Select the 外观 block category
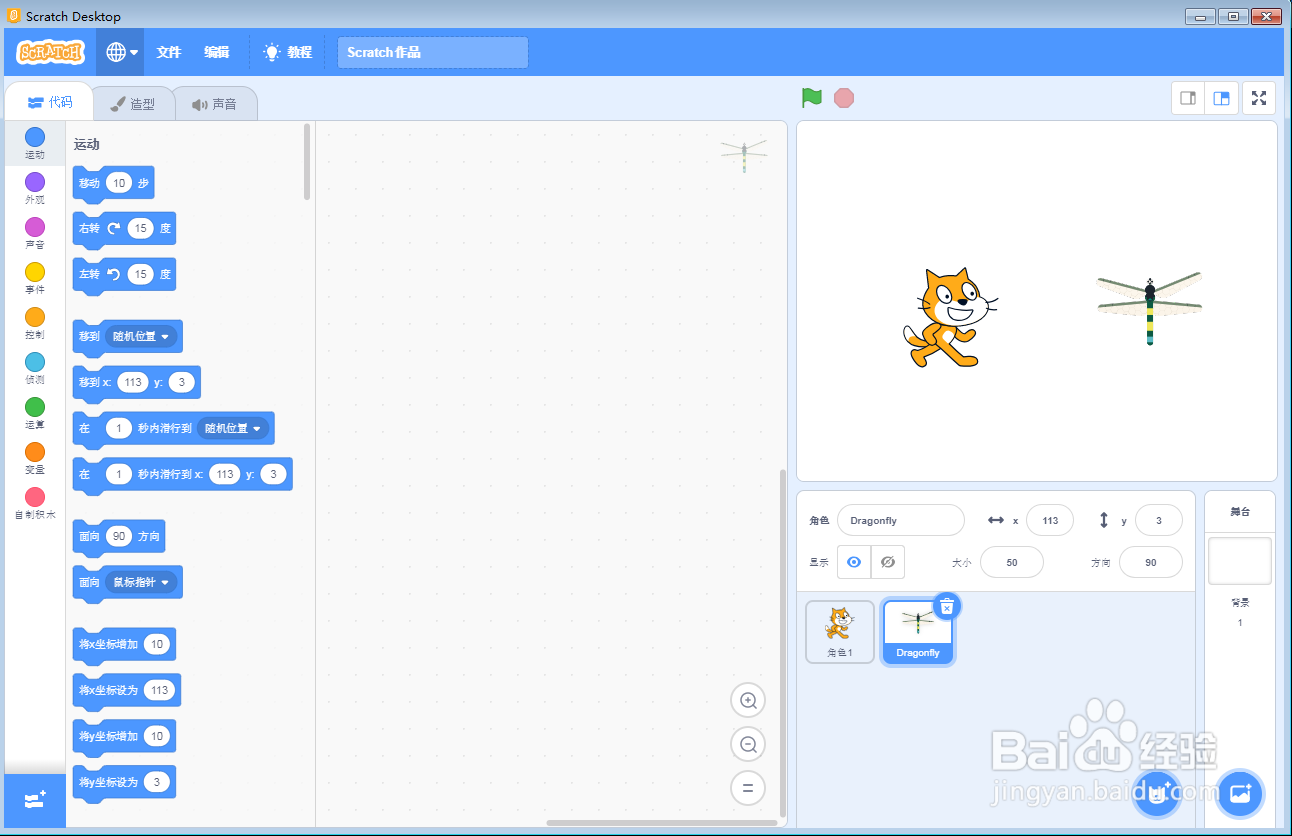 pos(35,188)
